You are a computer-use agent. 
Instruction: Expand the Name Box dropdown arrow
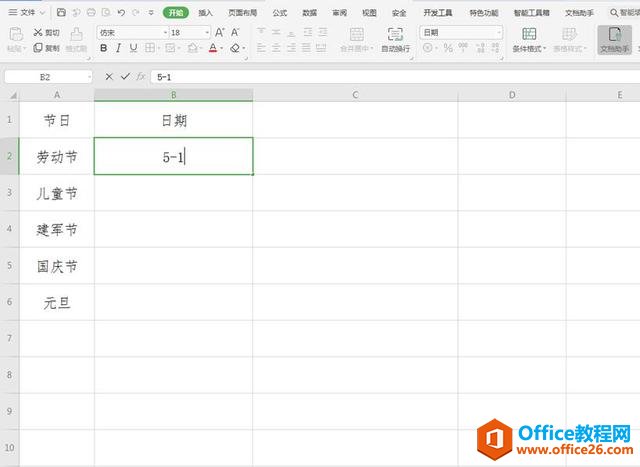[x=89, y=77]
